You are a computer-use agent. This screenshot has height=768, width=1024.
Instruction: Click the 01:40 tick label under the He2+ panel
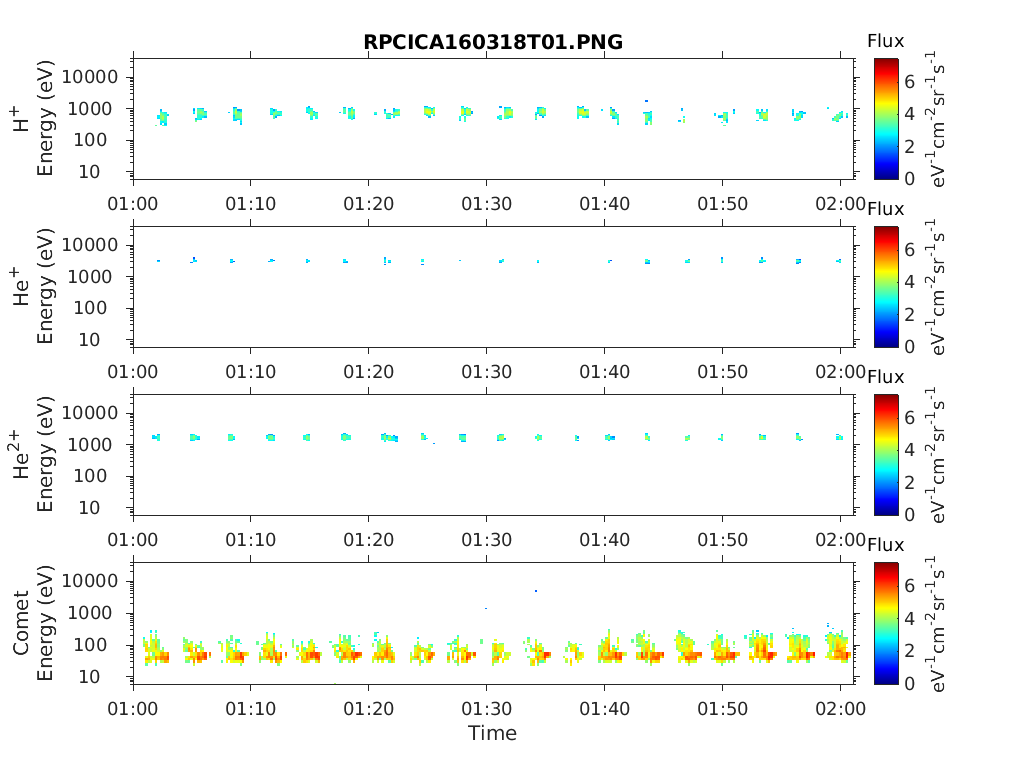point(604,540)
